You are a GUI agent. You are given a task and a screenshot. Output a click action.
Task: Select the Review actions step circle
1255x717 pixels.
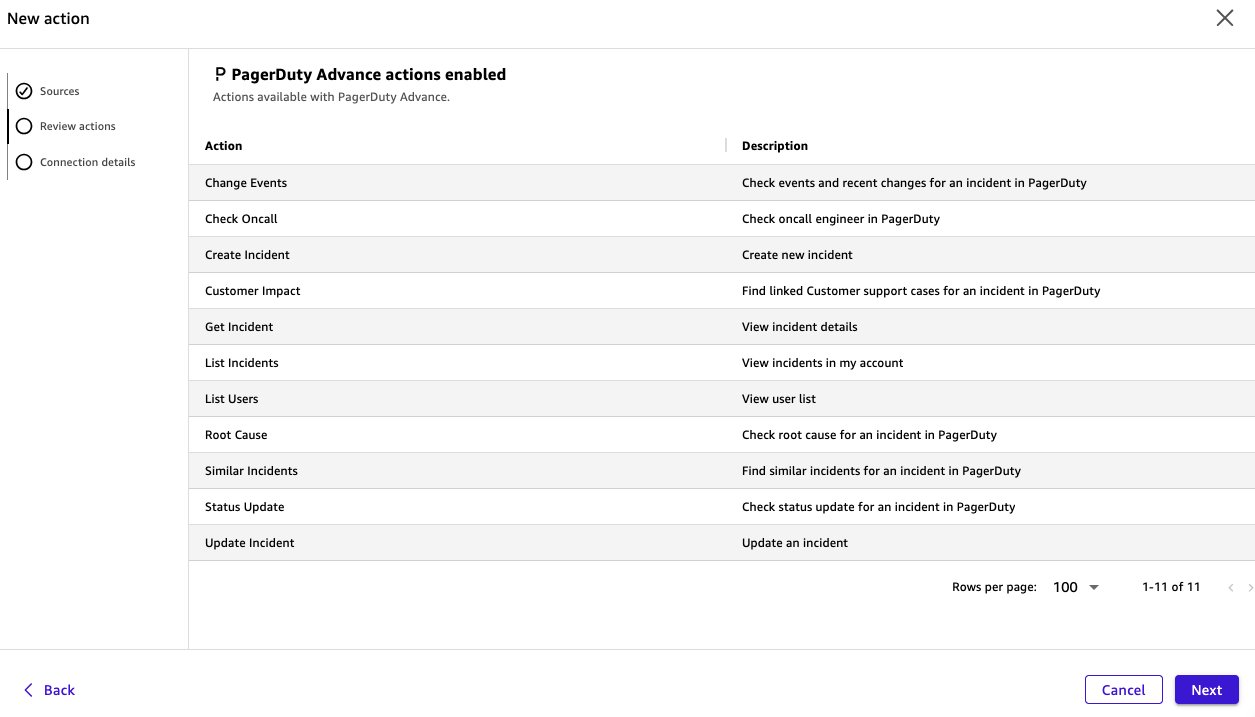tap(24, 126)
